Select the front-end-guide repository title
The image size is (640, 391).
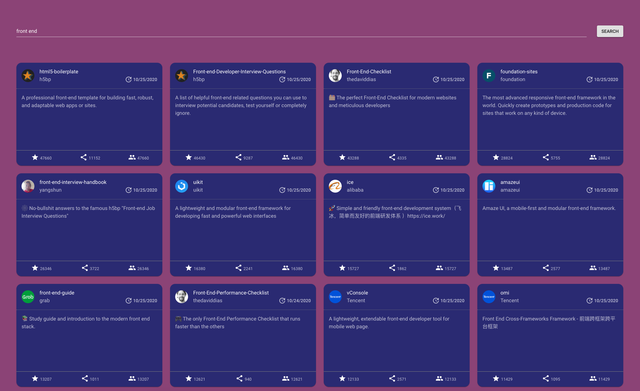(57, 293)
